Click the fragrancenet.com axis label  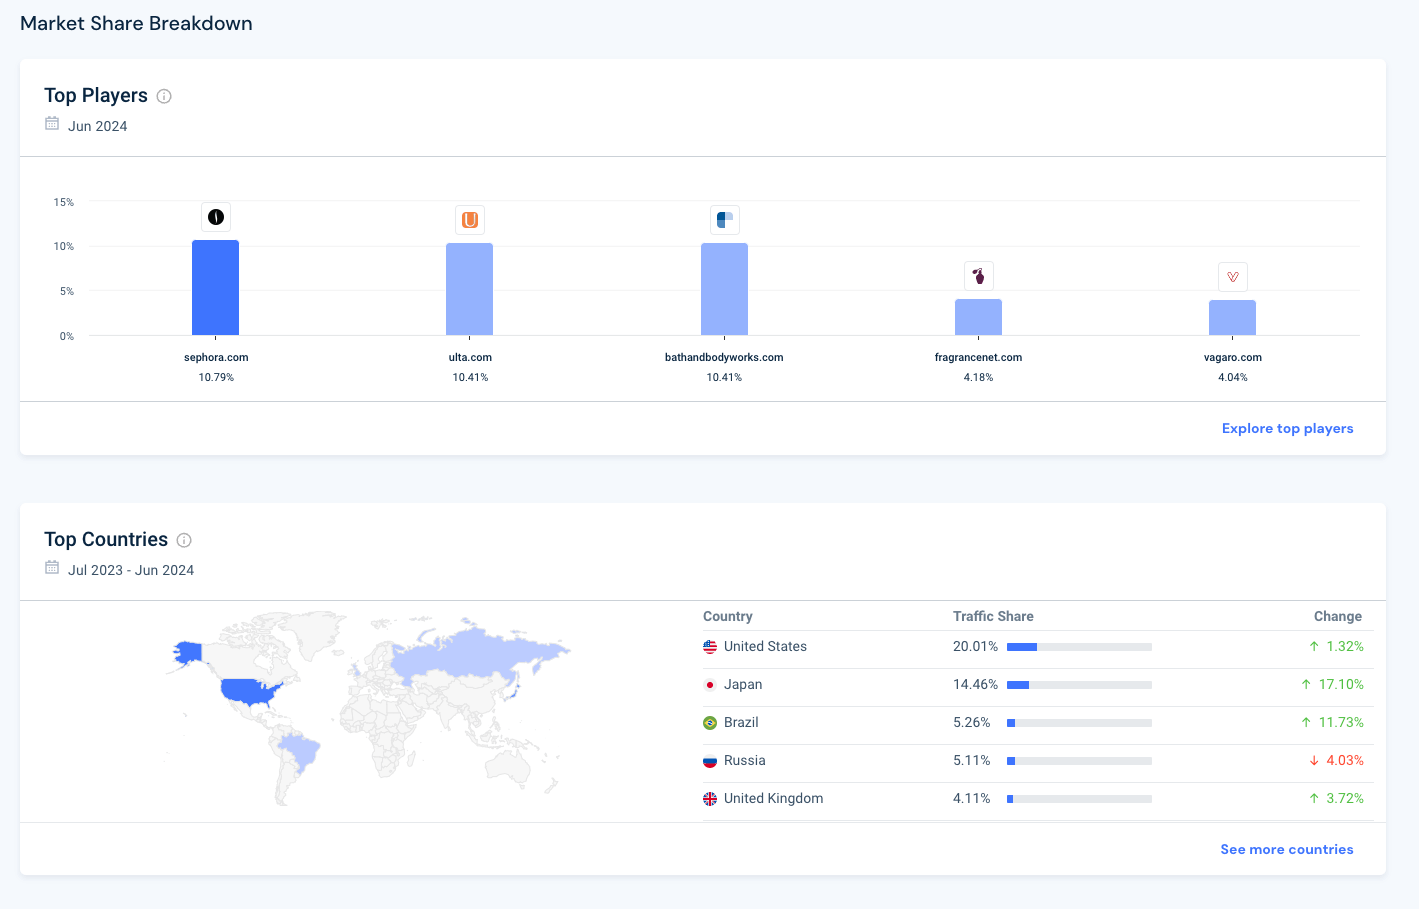978,357
